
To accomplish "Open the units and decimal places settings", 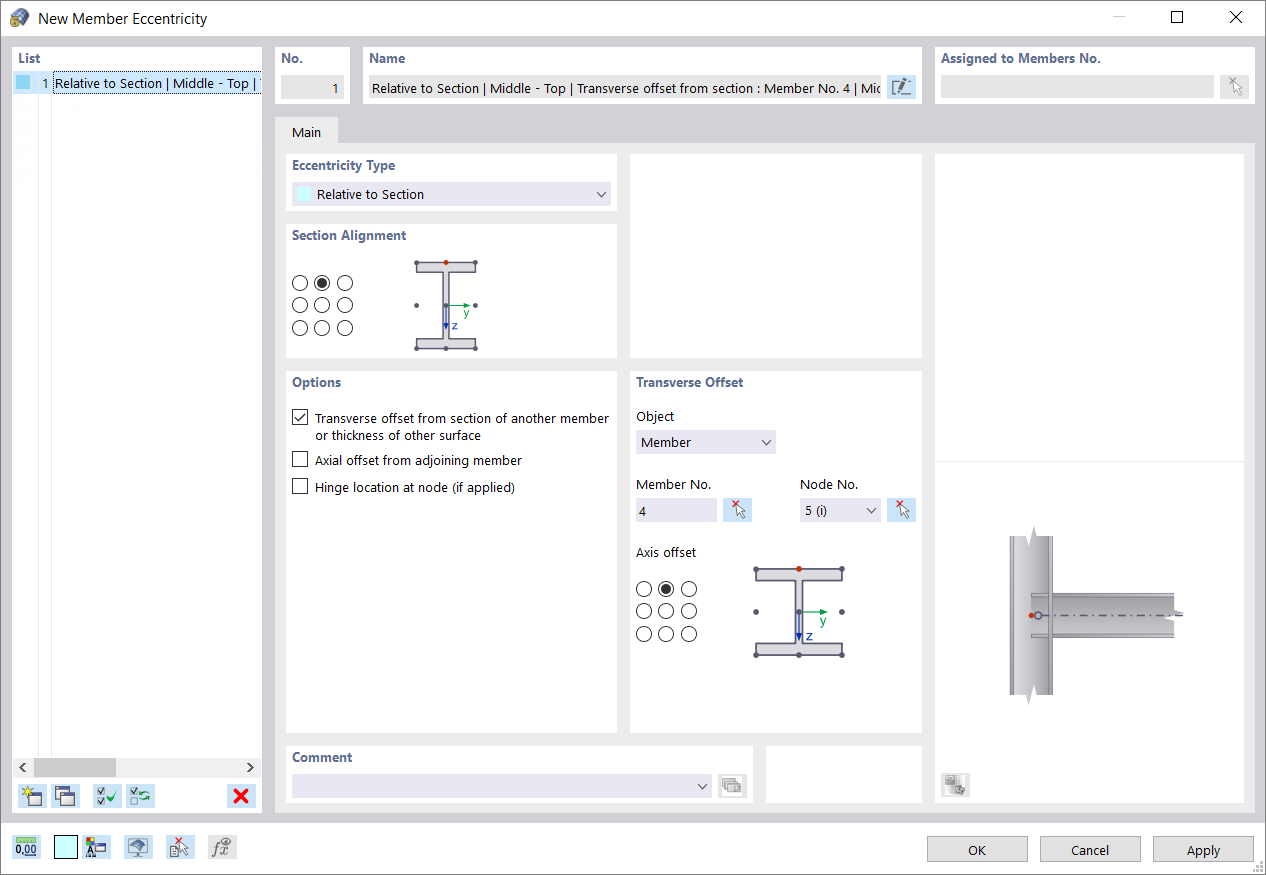I will 26,847.
